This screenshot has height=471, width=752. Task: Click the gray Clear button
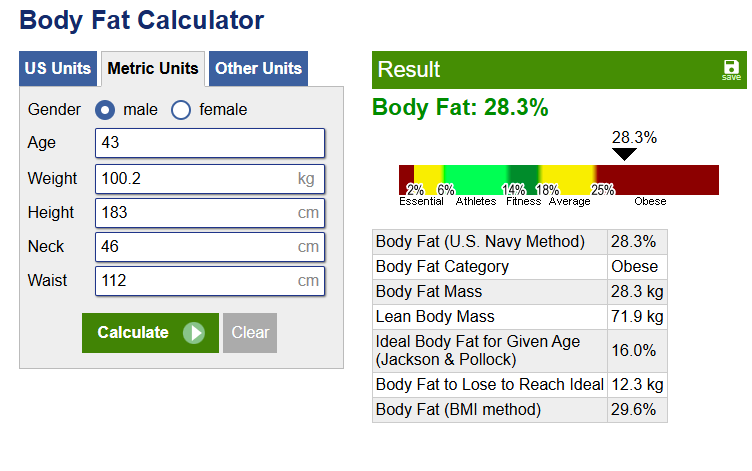(x=249, y=333)
